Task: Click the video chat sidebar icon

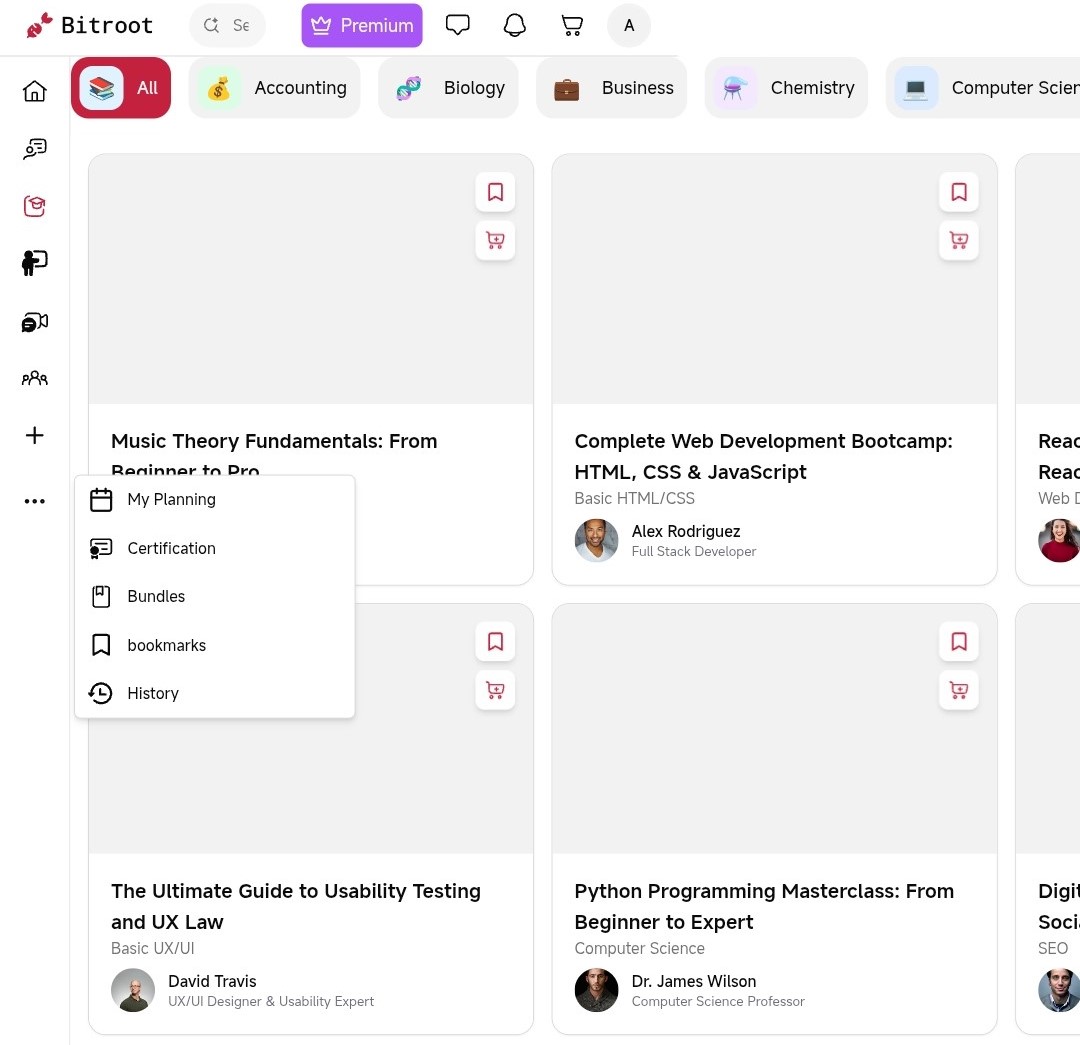Action: pyautogui.click(x=35, y=322)
